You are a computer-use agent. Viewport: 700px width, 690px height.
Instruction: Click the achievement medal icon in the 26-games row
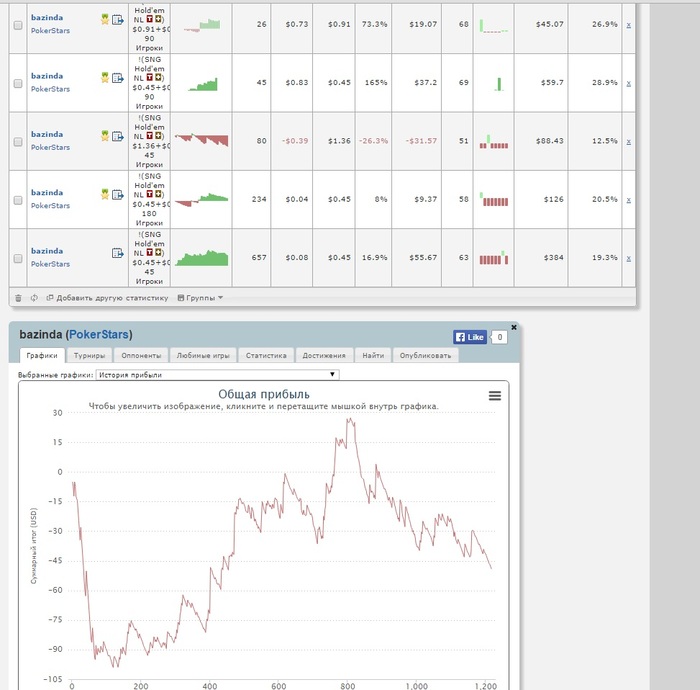(x=105, y=19)
